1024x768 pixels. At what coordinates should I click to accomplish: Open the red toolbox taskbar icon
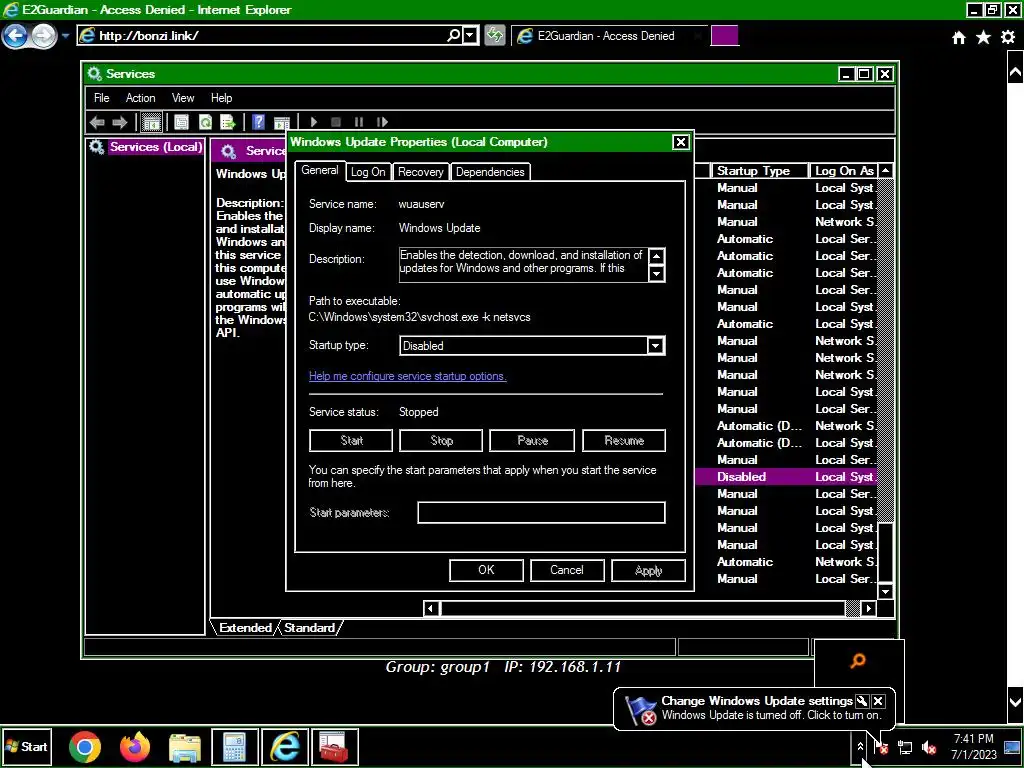click(x=335, y=747)
